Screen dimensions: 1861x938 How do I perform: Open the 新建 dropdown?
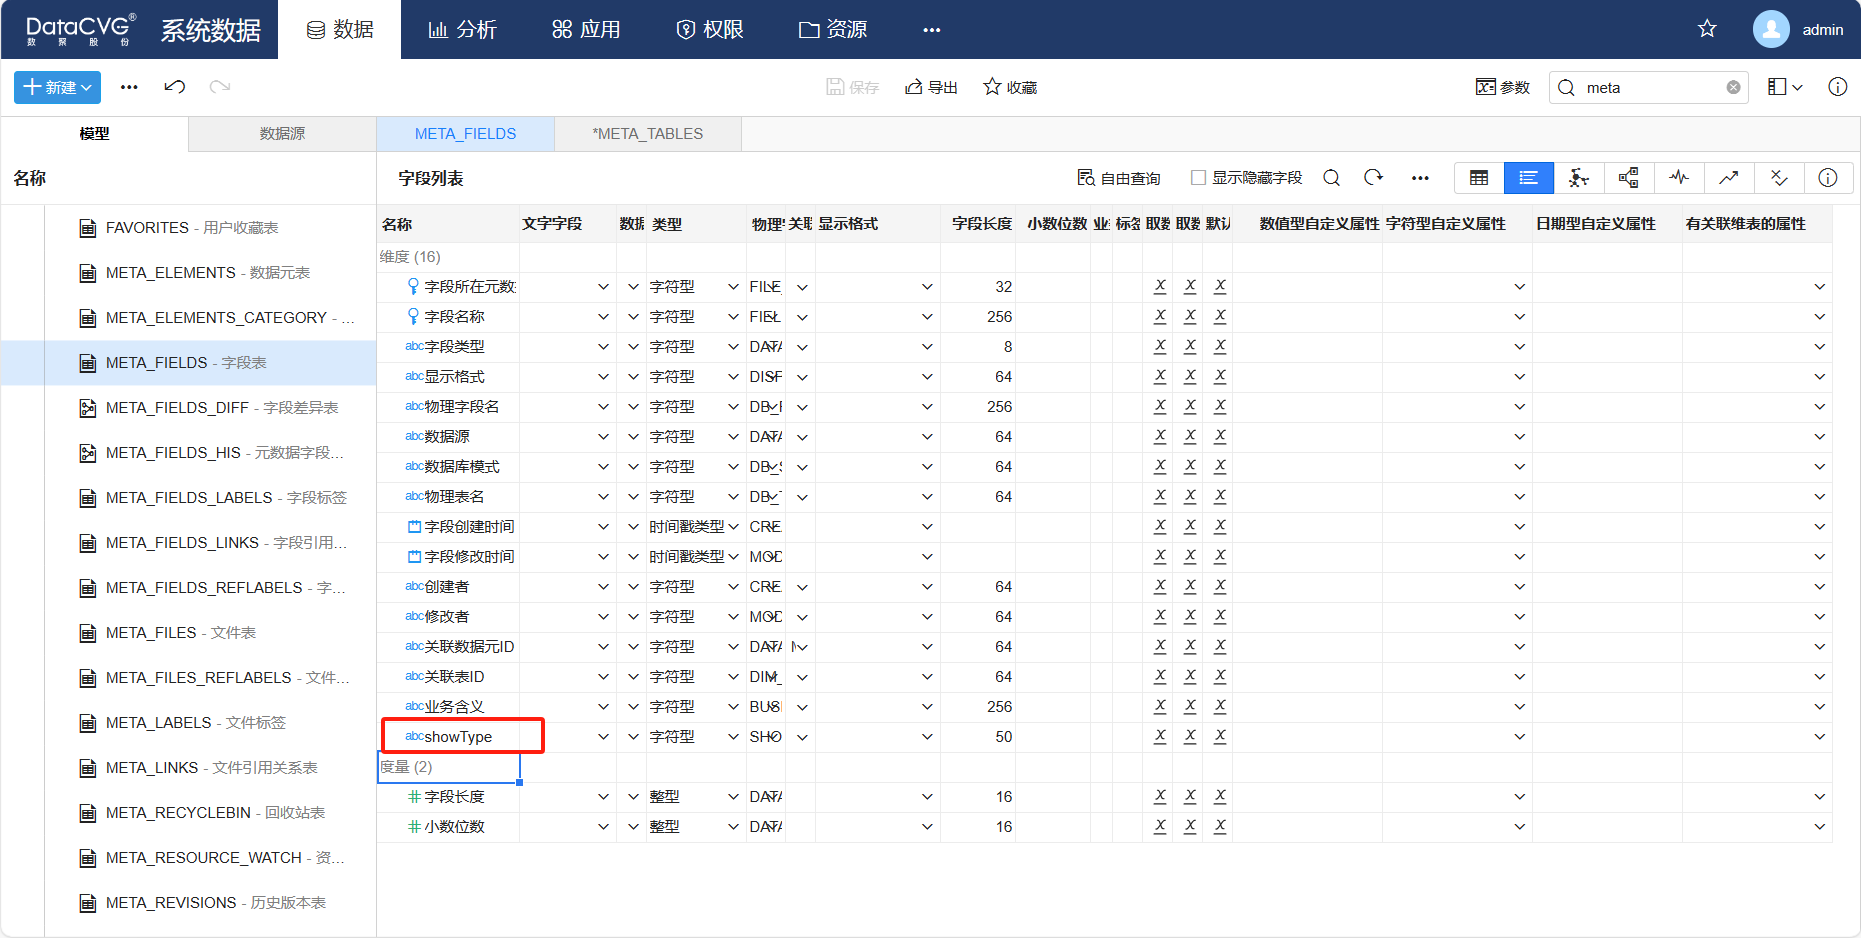[58, 87]
